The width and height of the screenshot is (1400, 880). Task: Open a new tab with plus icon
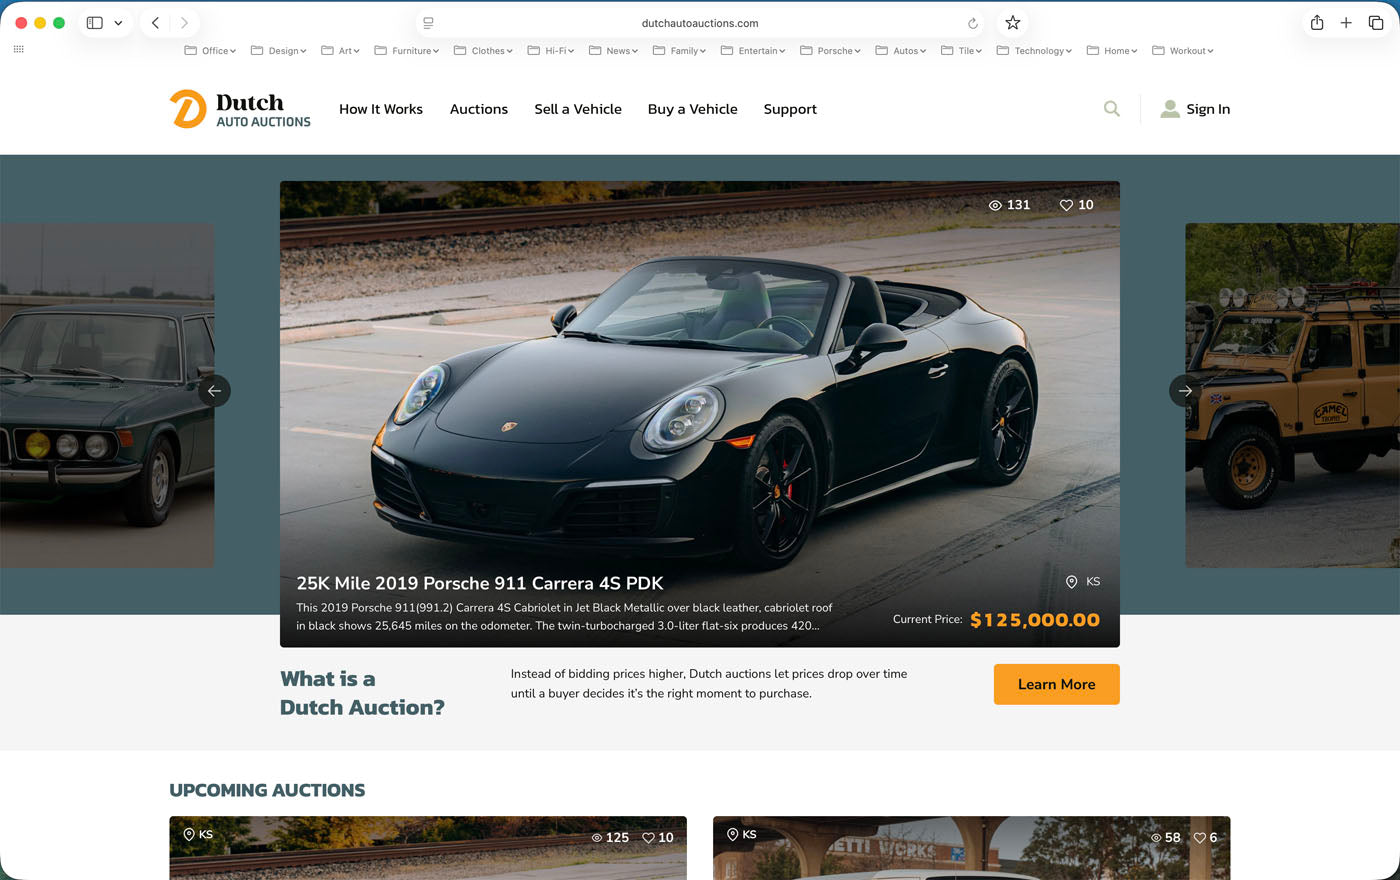point(1346,23)
